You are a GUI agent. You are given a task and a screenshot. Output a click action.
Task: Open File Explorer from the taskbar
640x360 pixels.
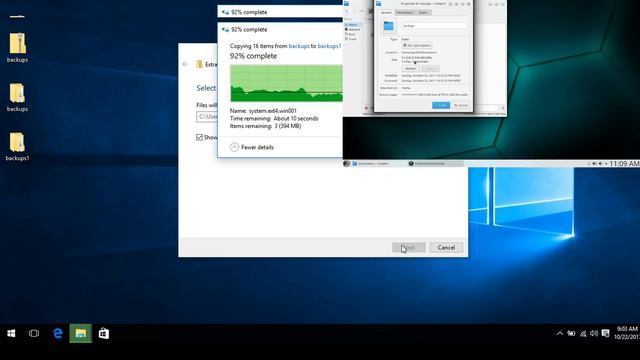[81, 333]
